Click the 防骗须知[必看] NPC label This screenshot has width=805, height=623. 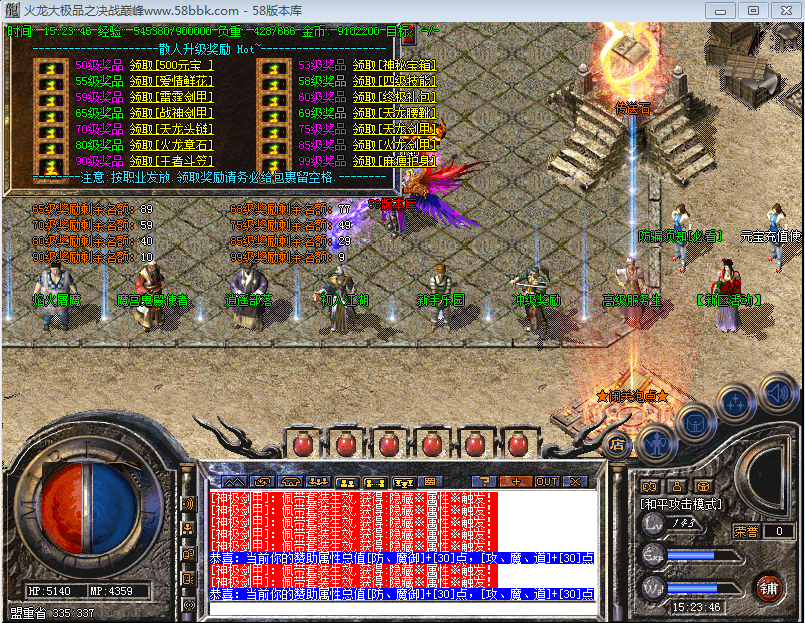680,236
